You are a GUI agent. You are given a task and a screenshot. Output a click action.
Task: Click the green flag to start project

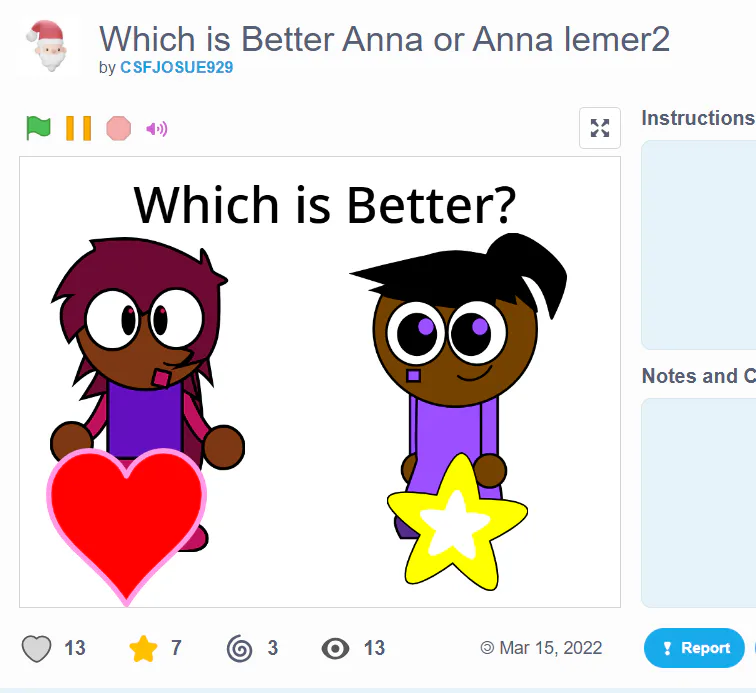[38, 128]
